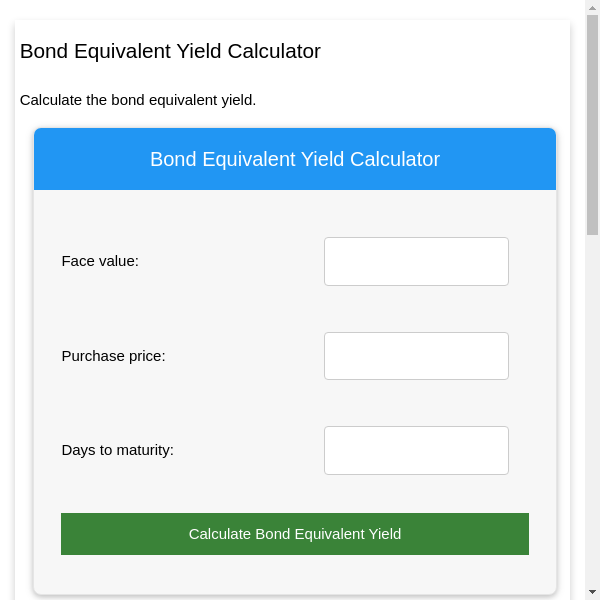The image size is (600, 600).
Task: Click the scrollbar up arrow
Action: tap(592, 7)
